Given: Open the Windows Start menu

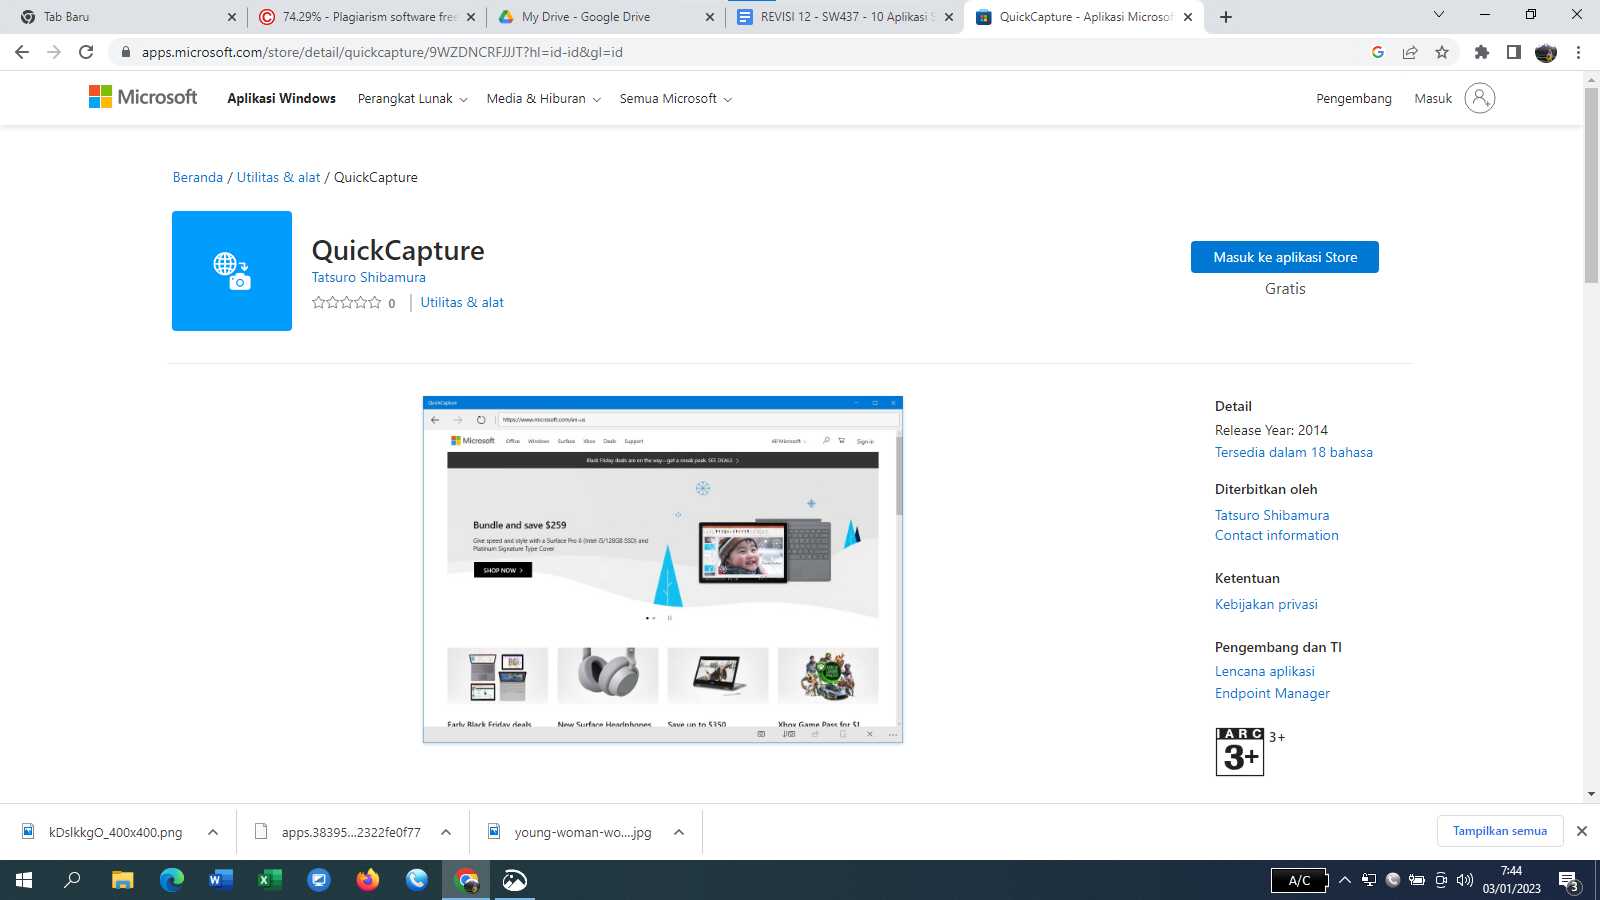Looking at the screenshot, I should pos(24,880).
